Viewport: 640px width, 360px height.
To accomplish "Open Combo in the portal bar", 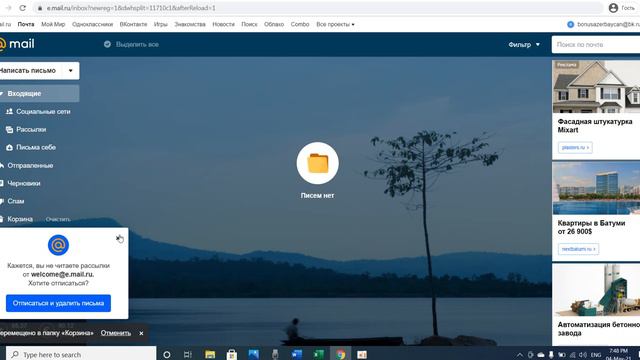I will (x=300, y=24).
